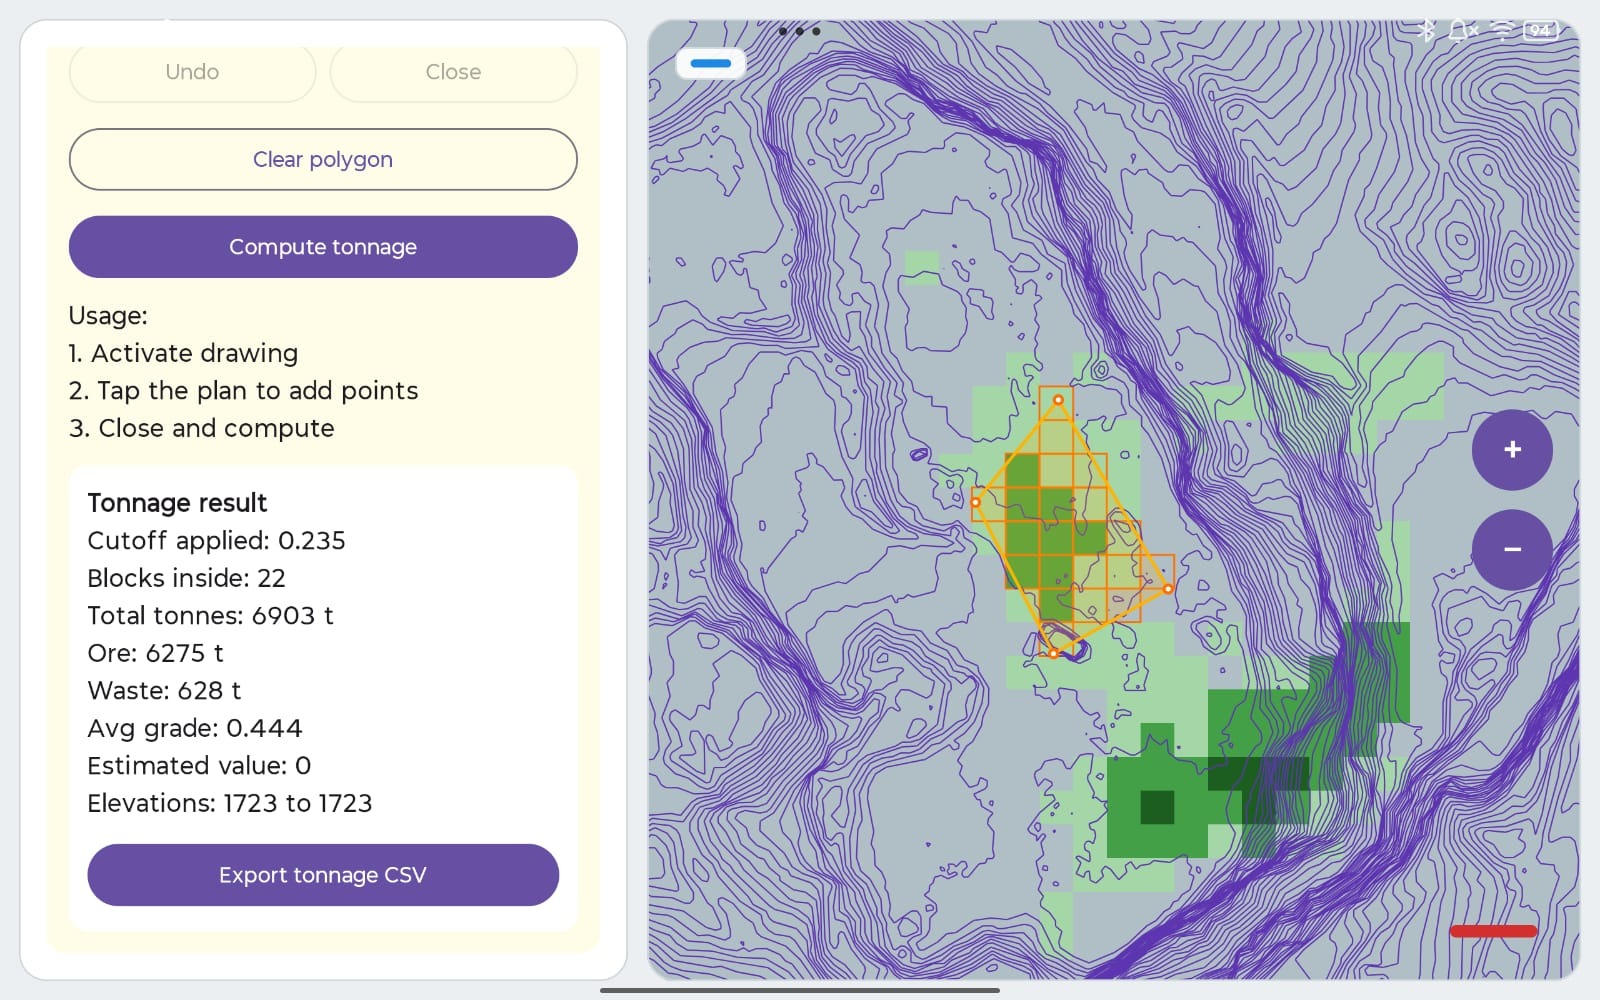Viewport: 1600px width, 1000px height.
Task: Select '3. Close and compute' instruction
Action: pyautogui.click(x=201, y=428)
